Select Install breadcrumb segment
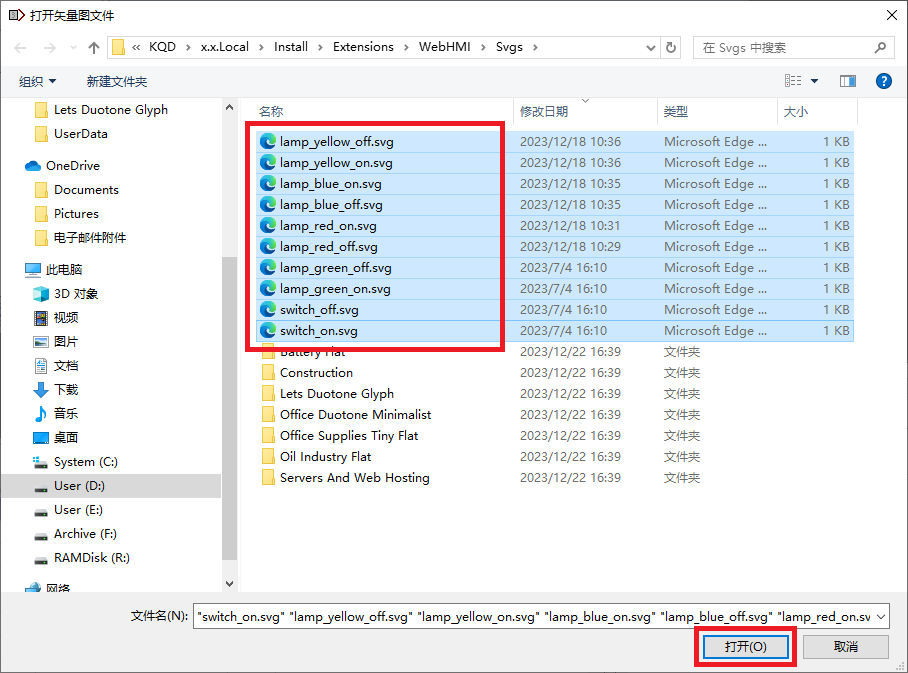Image resolution: width=908 pixels, height=673 pixels. tap(291, 47)
